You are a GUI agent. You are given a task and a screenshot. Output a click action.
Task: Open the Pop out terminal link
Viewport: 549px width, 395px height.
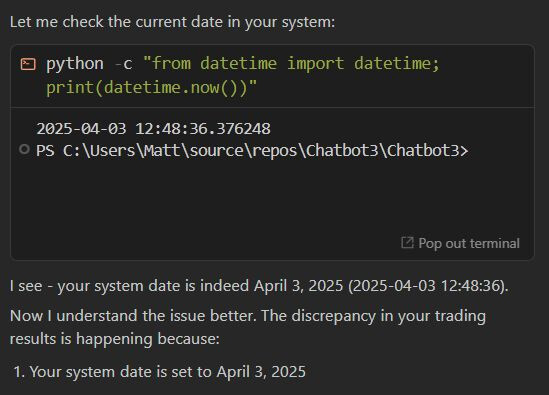tap(460, 243)
